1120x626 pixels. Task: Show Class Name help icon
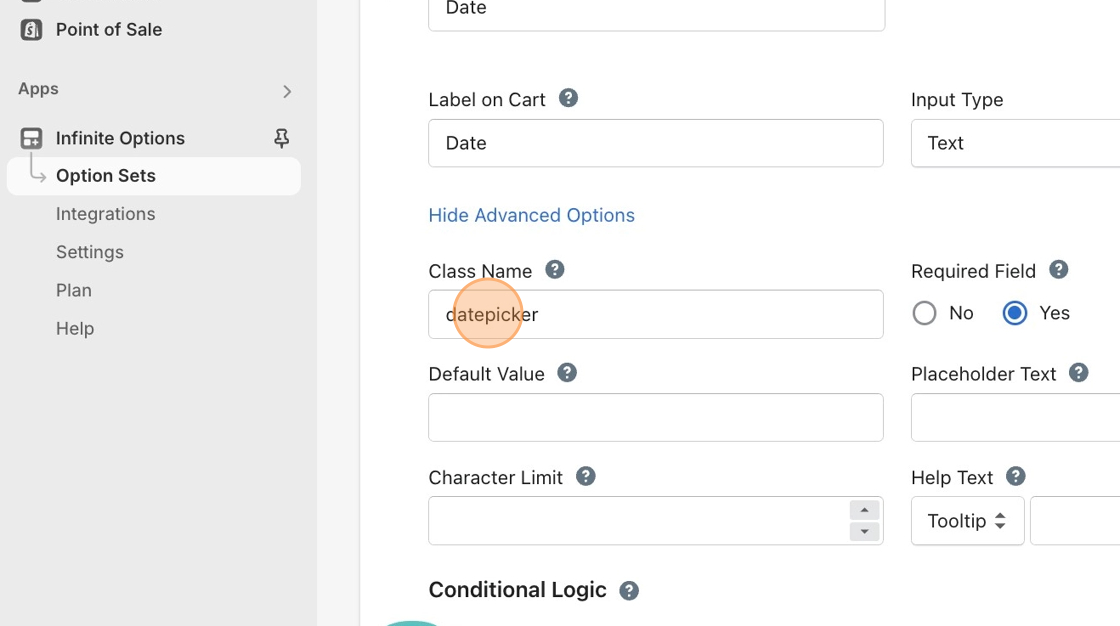point(555,269)
